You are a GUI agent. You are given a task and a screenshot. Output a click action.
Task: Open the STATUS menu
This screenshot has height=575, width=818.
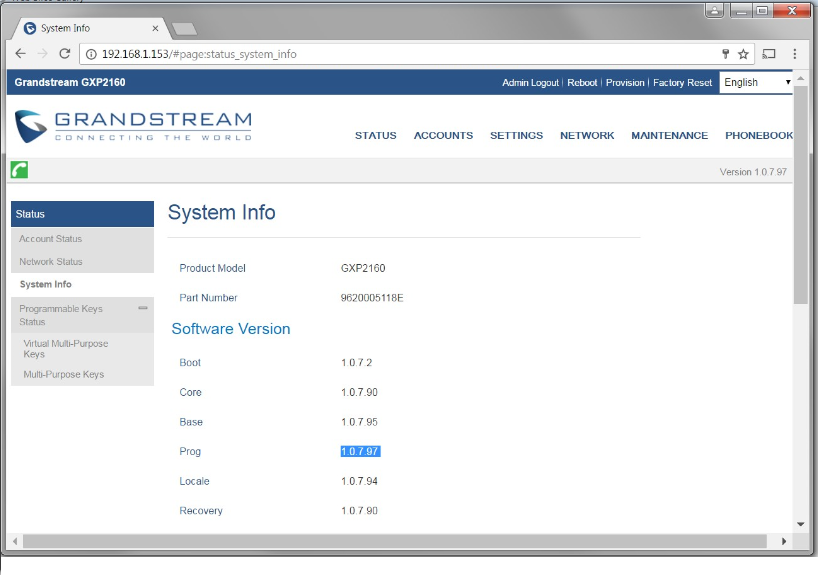coord(376,136)
